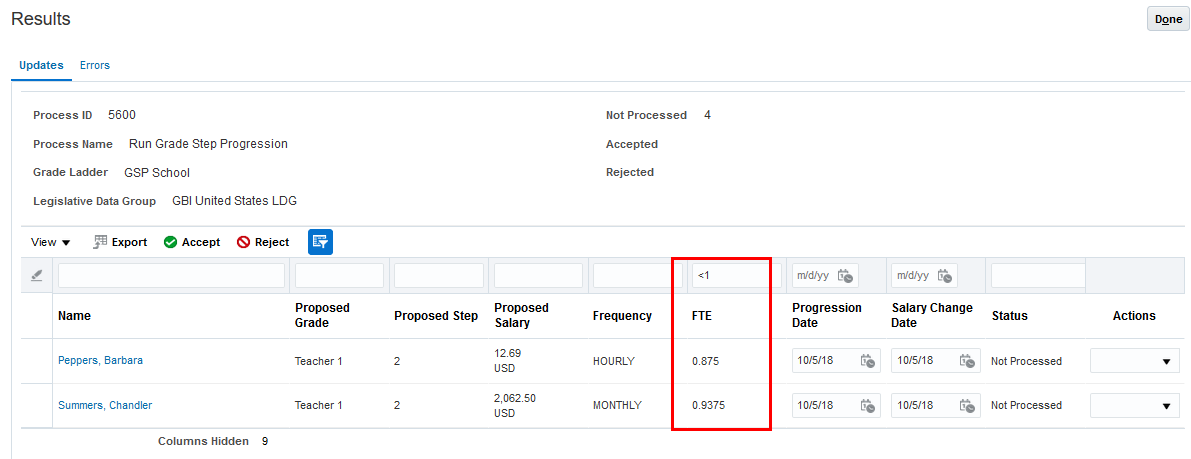Viewport: 1191px width, 459px height.
Task: Open the Peppers, Barbara employee link
Action: click(100, 360)
